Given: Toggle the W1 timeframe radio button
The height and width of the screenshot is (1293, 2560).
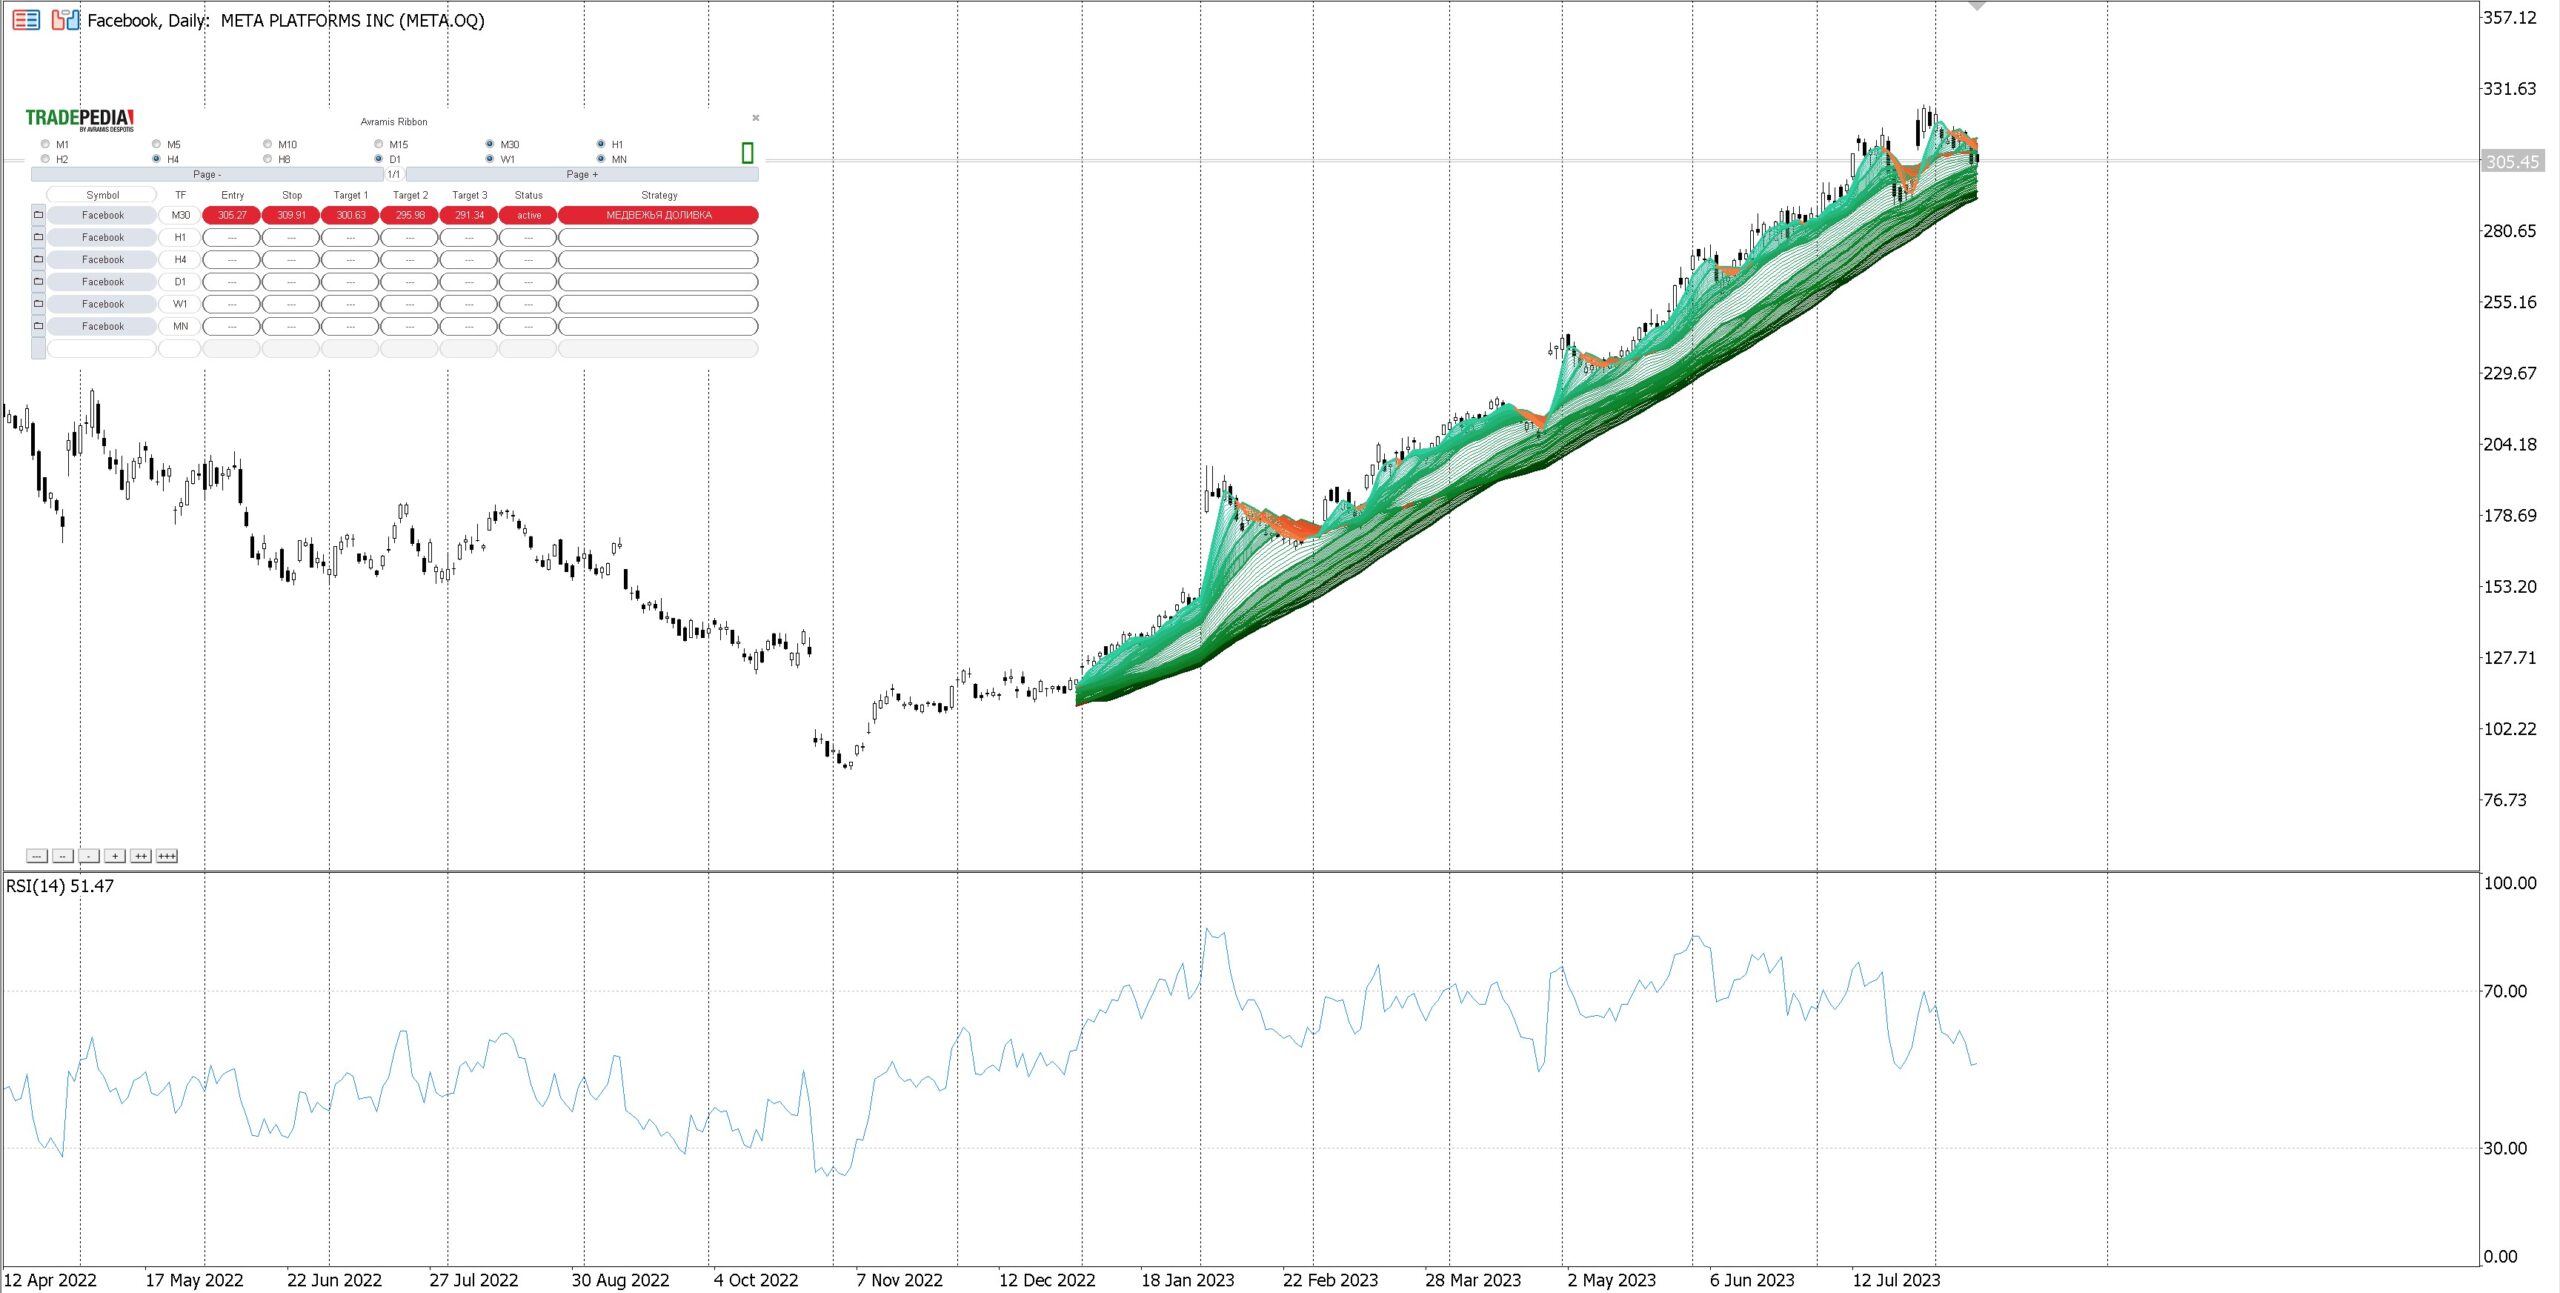Looking at the screenshot, I should 489,159.
